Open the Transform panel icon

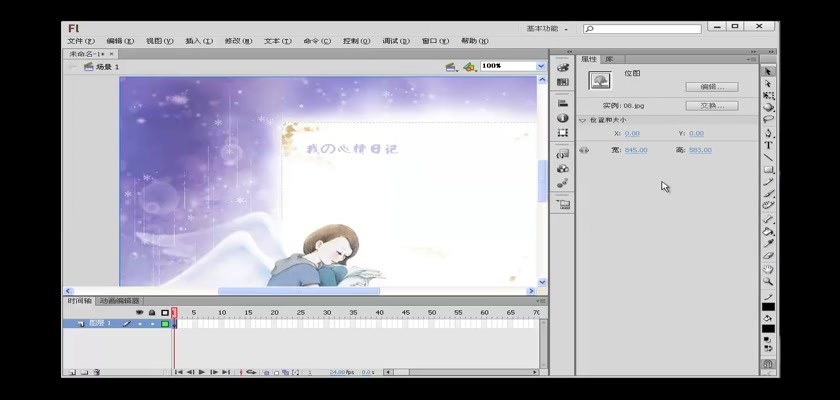tap(562, 132)
